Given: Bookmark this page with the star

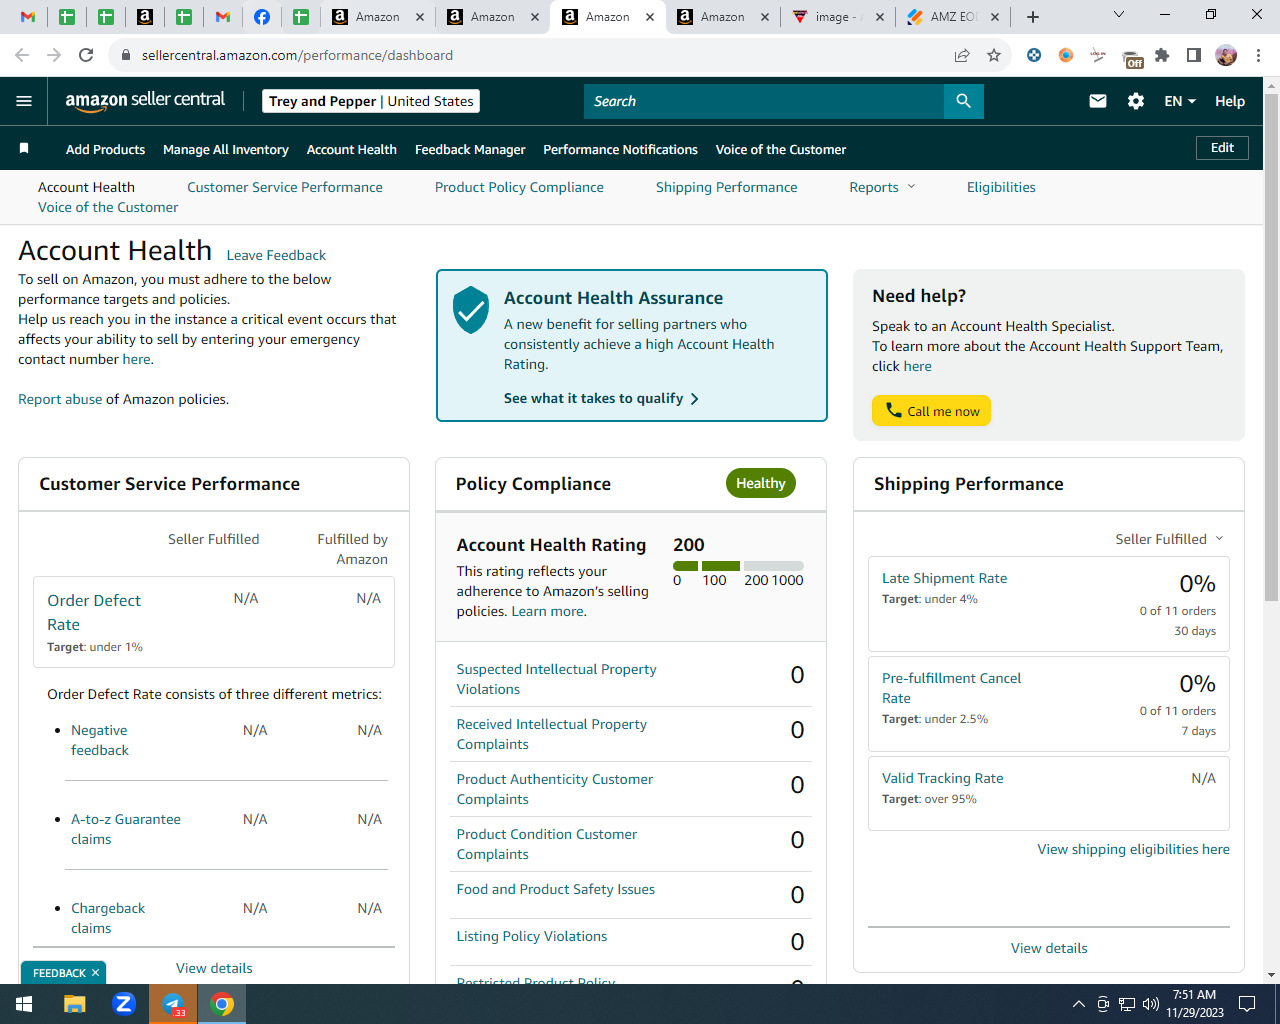Looking at the screenshot, I should (994, 55).
